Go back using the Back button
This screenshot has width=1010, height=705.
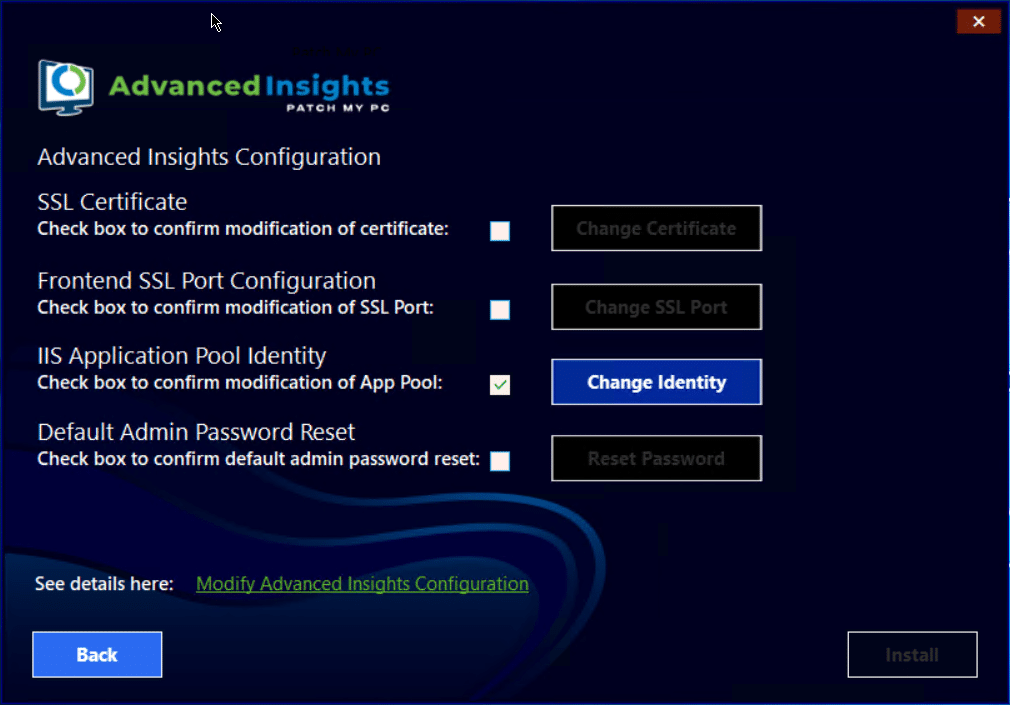coord(97,655)
